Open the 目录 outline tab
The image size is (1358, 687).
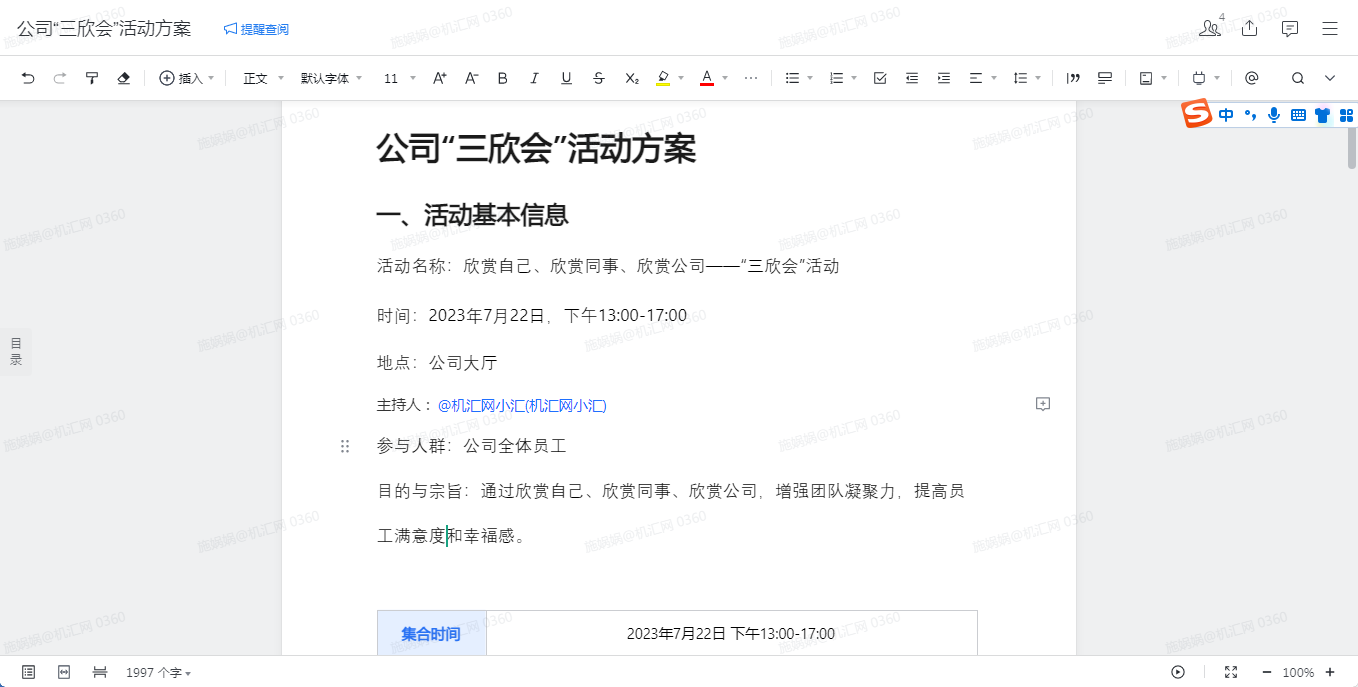16,351
